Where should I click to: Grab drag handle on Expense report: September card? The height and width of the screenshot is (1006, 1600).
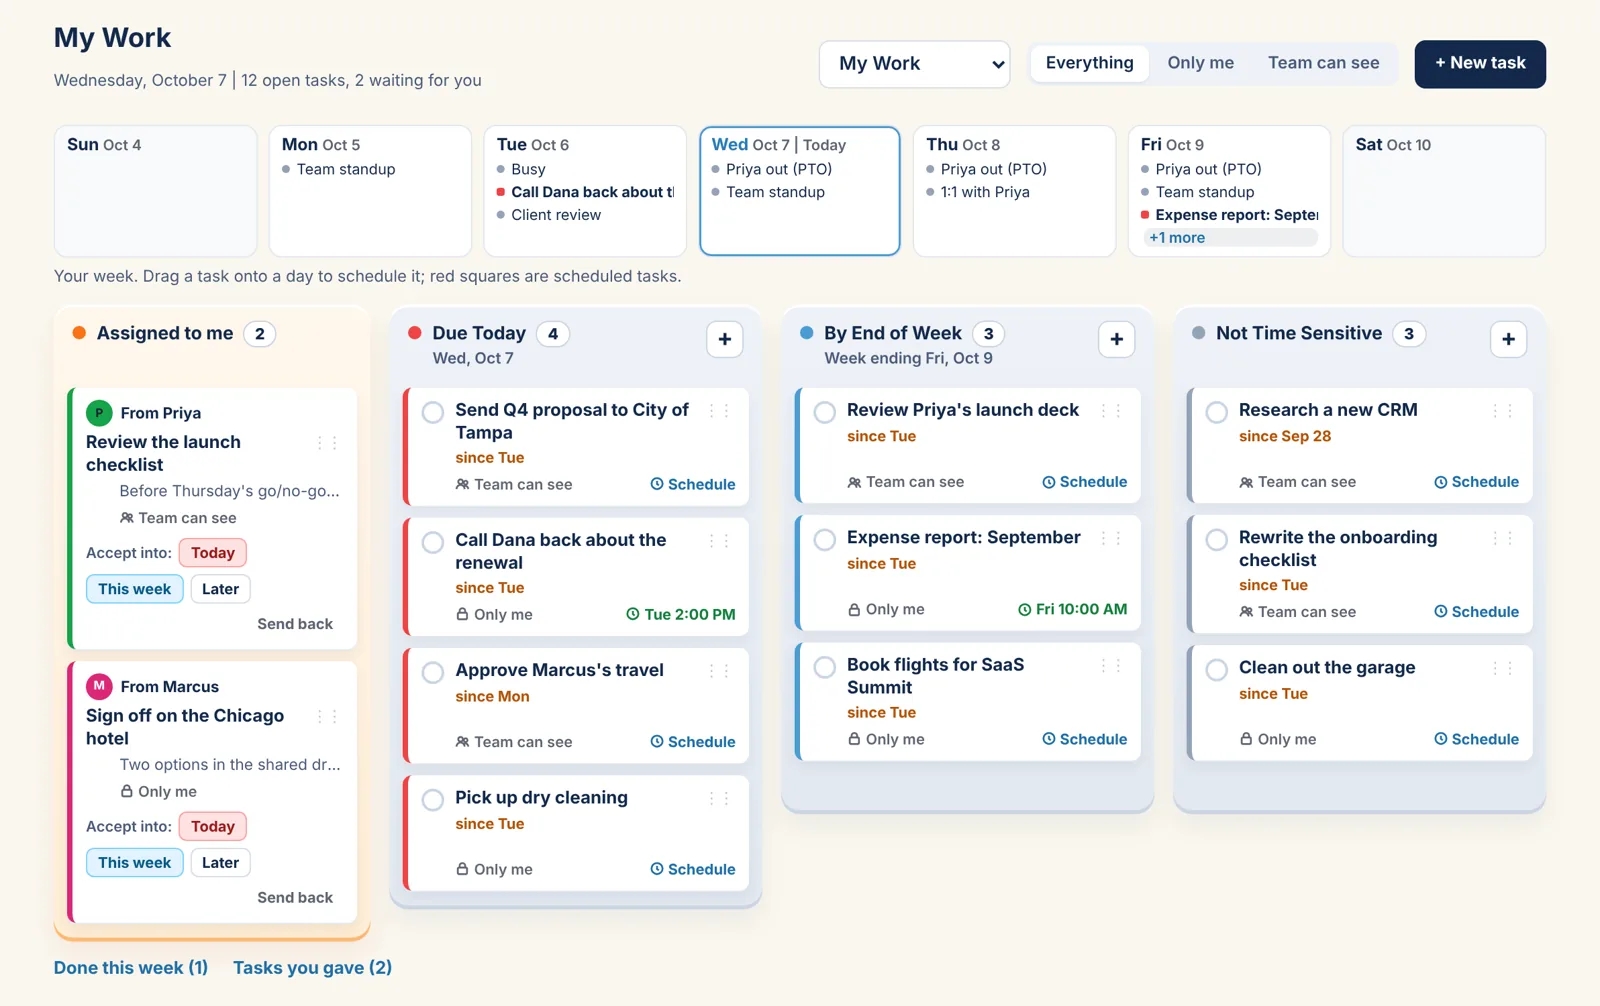pos(1111,538)
